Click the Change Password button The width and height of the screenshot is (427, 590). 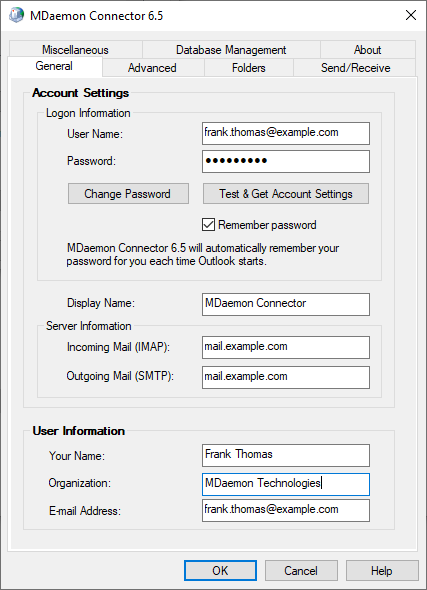click(128, 194)
